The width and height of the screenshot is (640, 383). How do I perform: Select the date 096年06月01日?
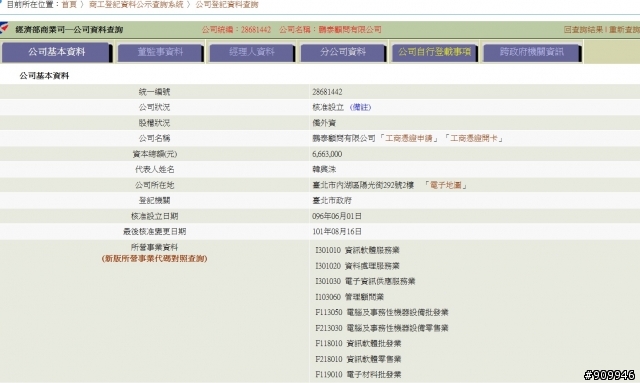click(337, 216)
